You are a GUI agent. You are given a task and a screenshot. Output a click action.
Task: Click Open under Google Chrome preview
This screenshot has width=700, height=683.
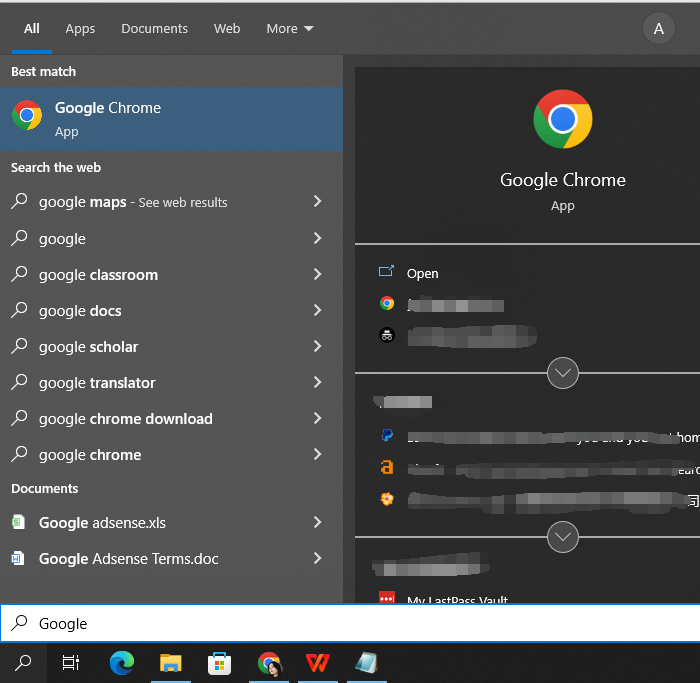(422, 273)
